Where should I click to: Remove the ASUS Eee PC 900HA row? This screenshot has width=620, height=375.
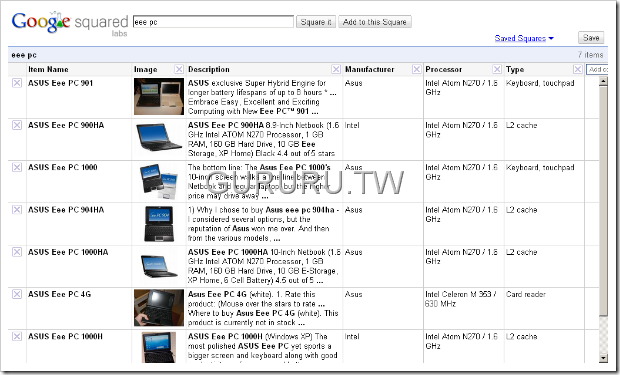pos(17,125)
